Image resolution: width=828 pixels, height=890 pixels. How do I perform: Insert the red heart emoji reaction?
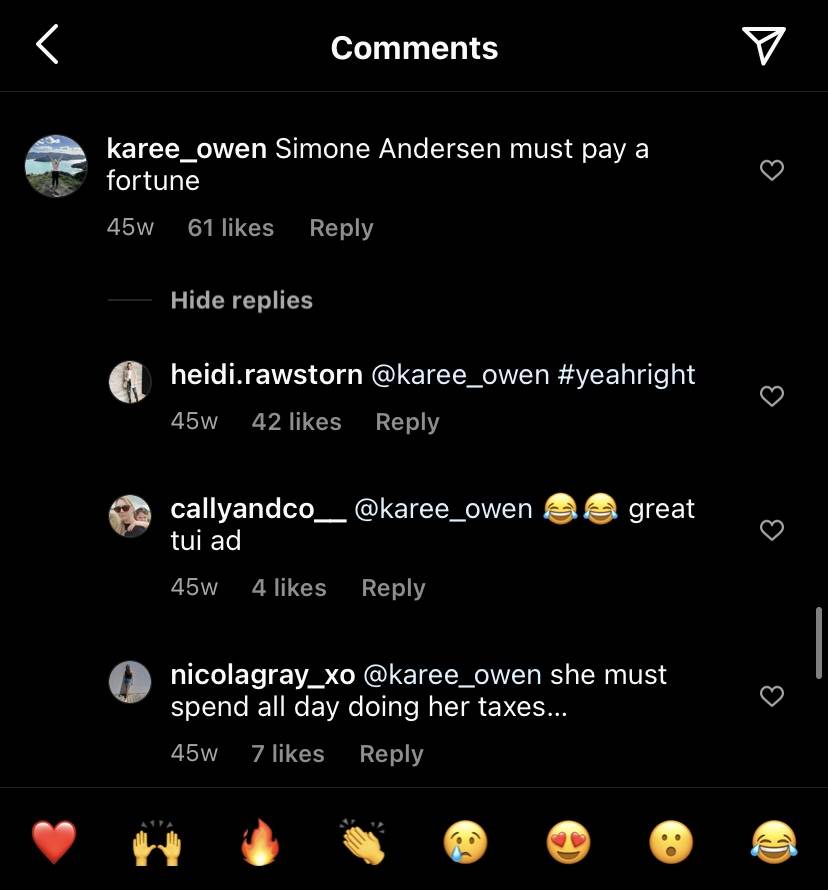(x=54, y=842)
